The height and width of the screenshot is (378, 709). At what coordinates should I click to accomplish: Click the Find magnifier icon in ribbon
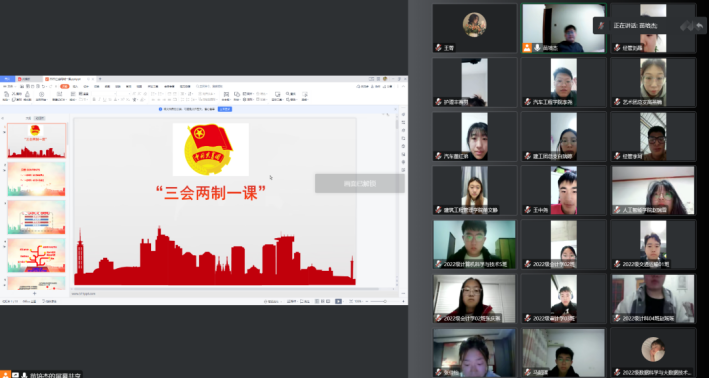(x=288, y=94)
